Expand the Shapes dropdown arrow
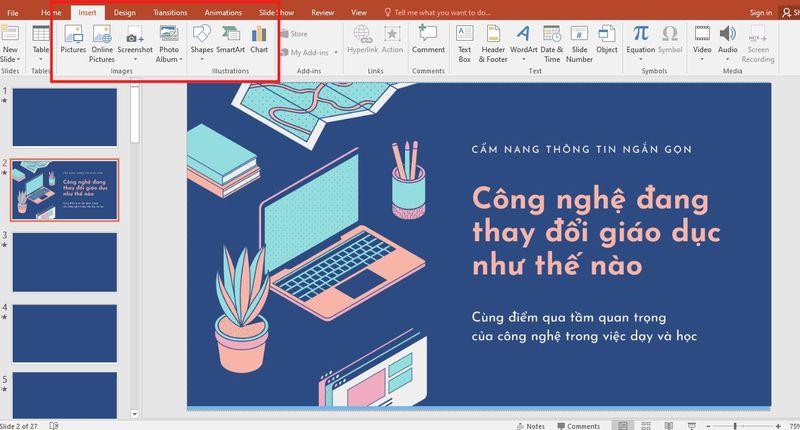Image resolution: width=800 pixels, height=430 pixels. pyautogui.click(x=202, y=60)
